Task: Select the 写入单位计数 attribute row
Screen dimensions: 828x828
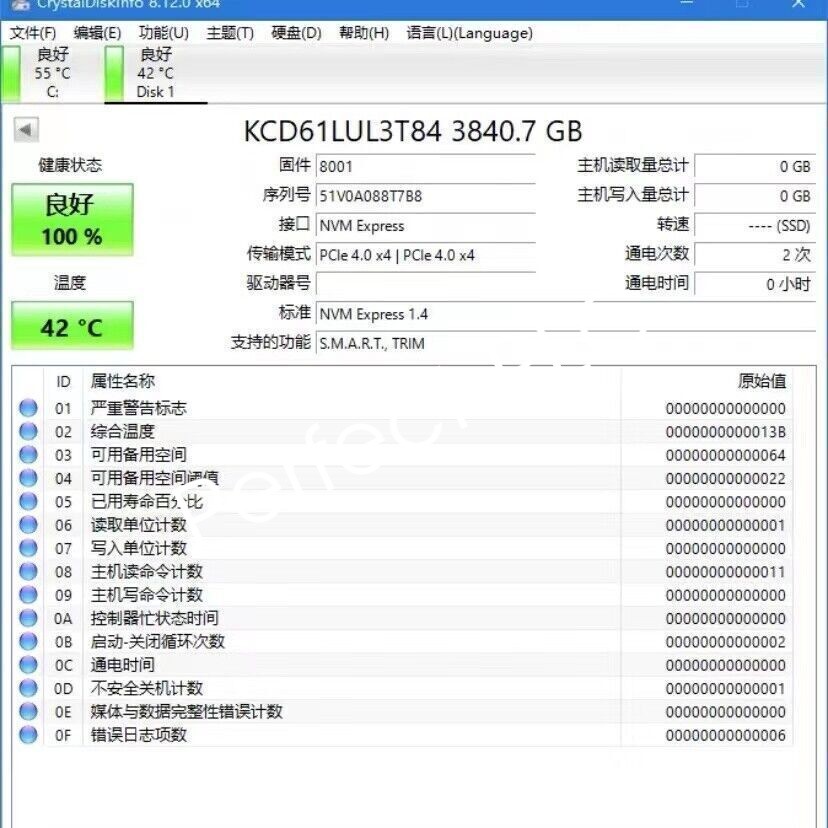Action: [x=402, y=548]
